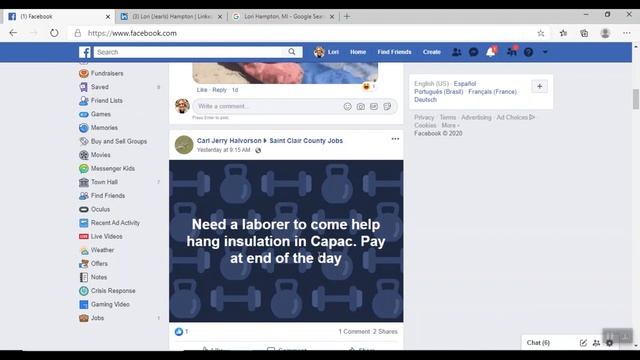View the 2 Shares on the post
Image resolution: width=640 pixels, height=360 pixels.
(385, 331)
